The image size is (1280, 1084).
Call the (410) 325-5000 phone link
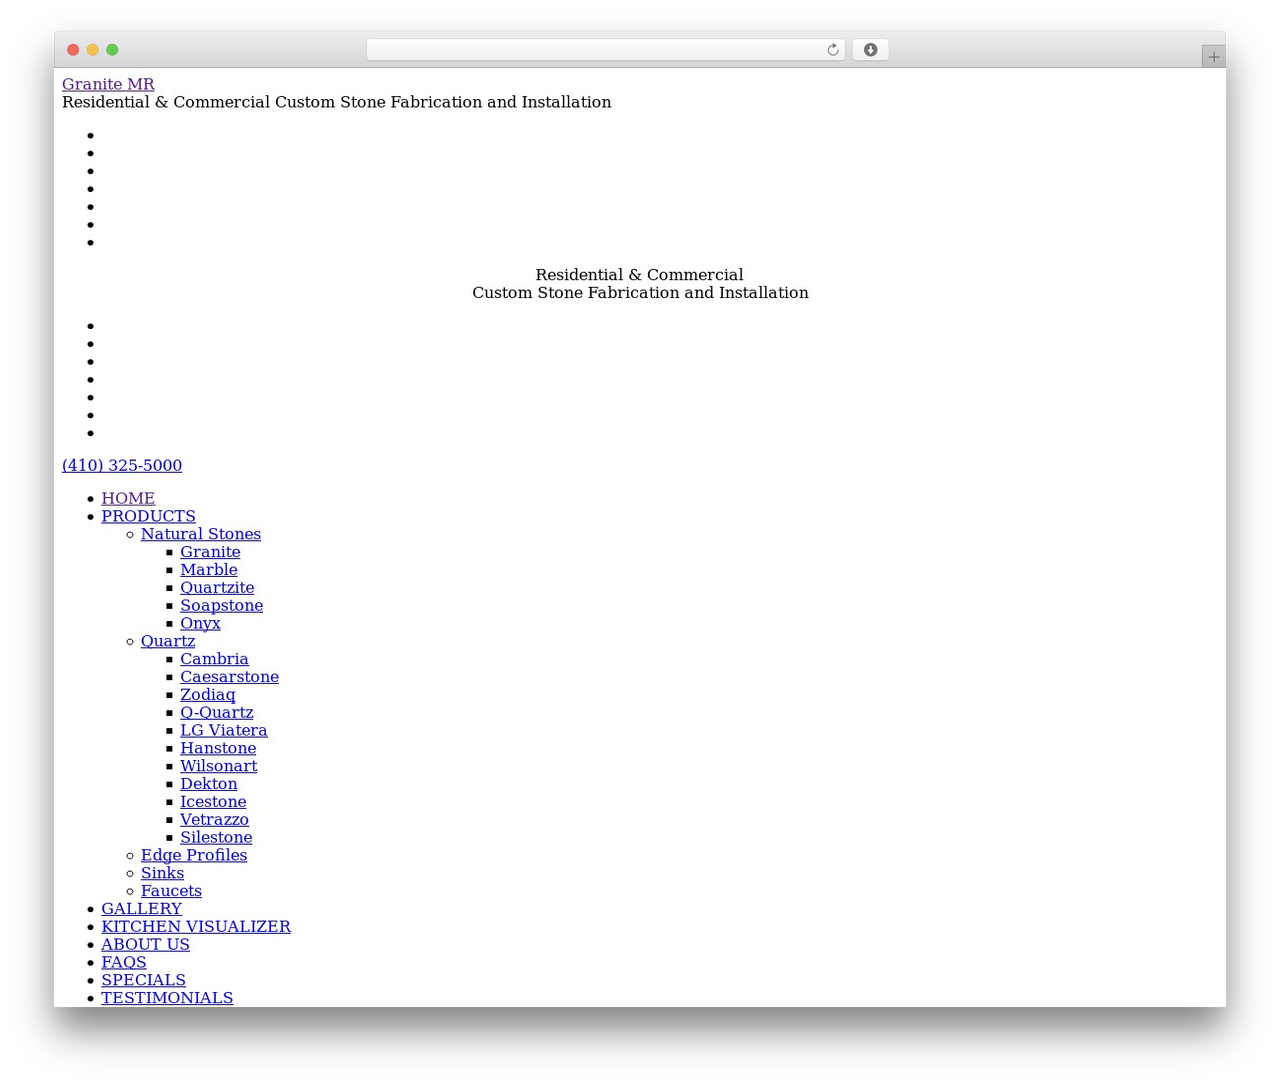(122, 465)
